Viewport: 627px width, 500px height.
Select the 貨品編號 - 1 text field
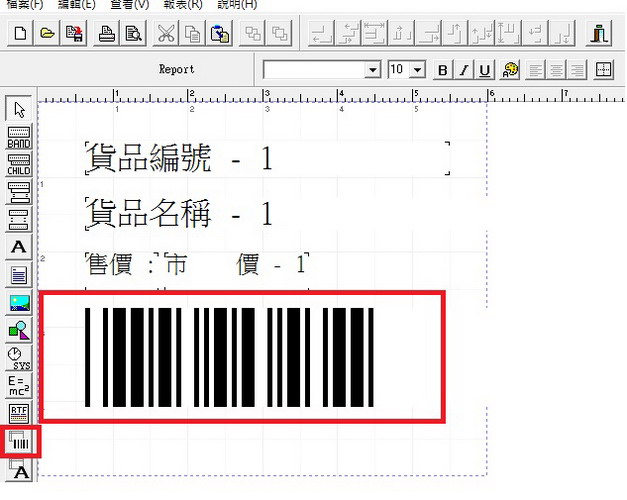[x=267, y=158]
